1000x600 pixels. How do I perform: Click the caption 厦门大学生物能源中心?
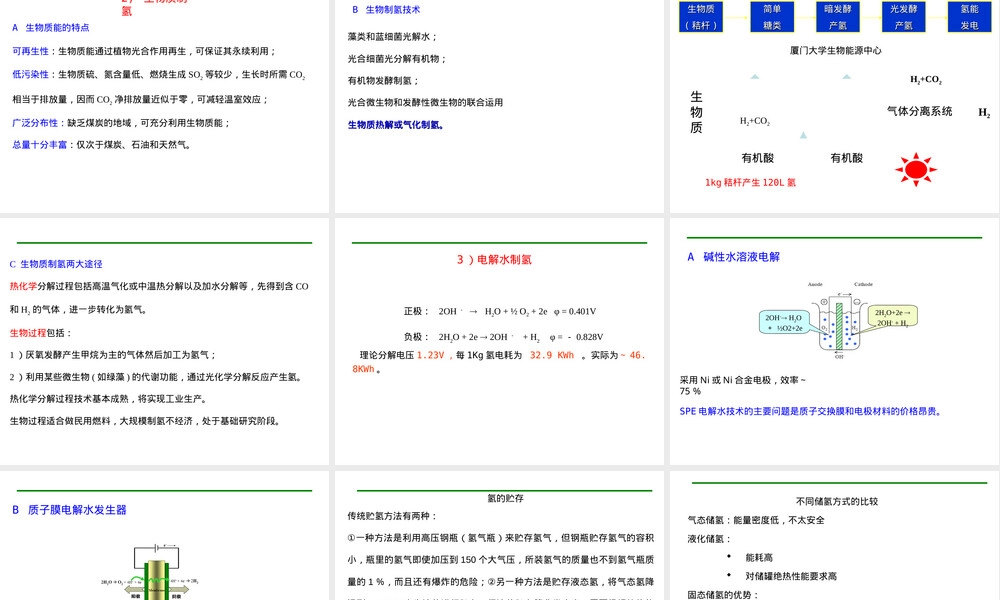(x=835, y=50)
